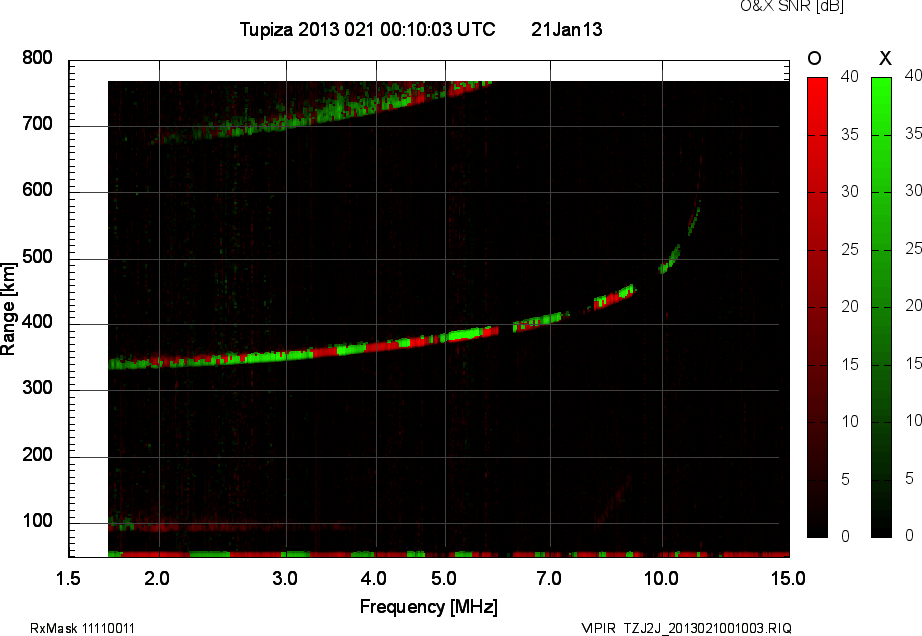
Task: Click the O colorbar '20' dB tick label
Action: (x=849, y=307)
